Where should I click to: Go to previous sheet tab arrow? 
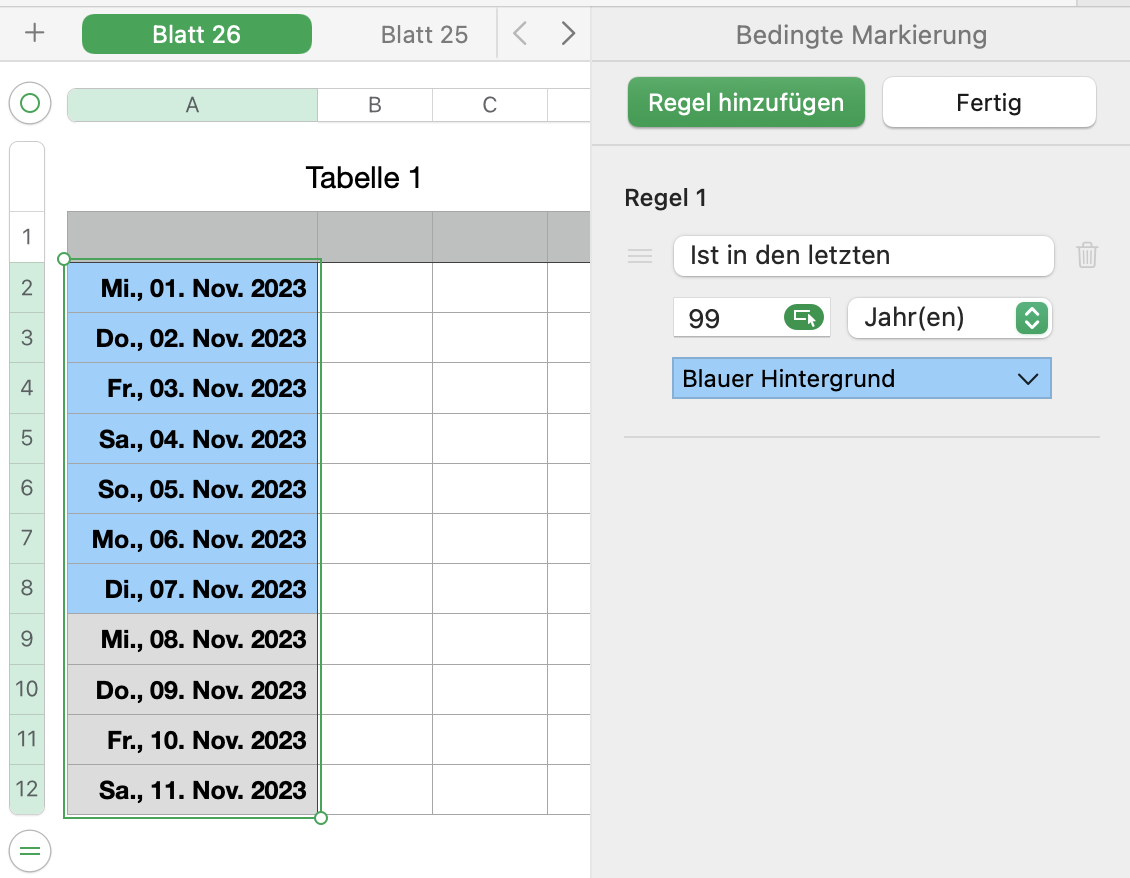[520, 34]
